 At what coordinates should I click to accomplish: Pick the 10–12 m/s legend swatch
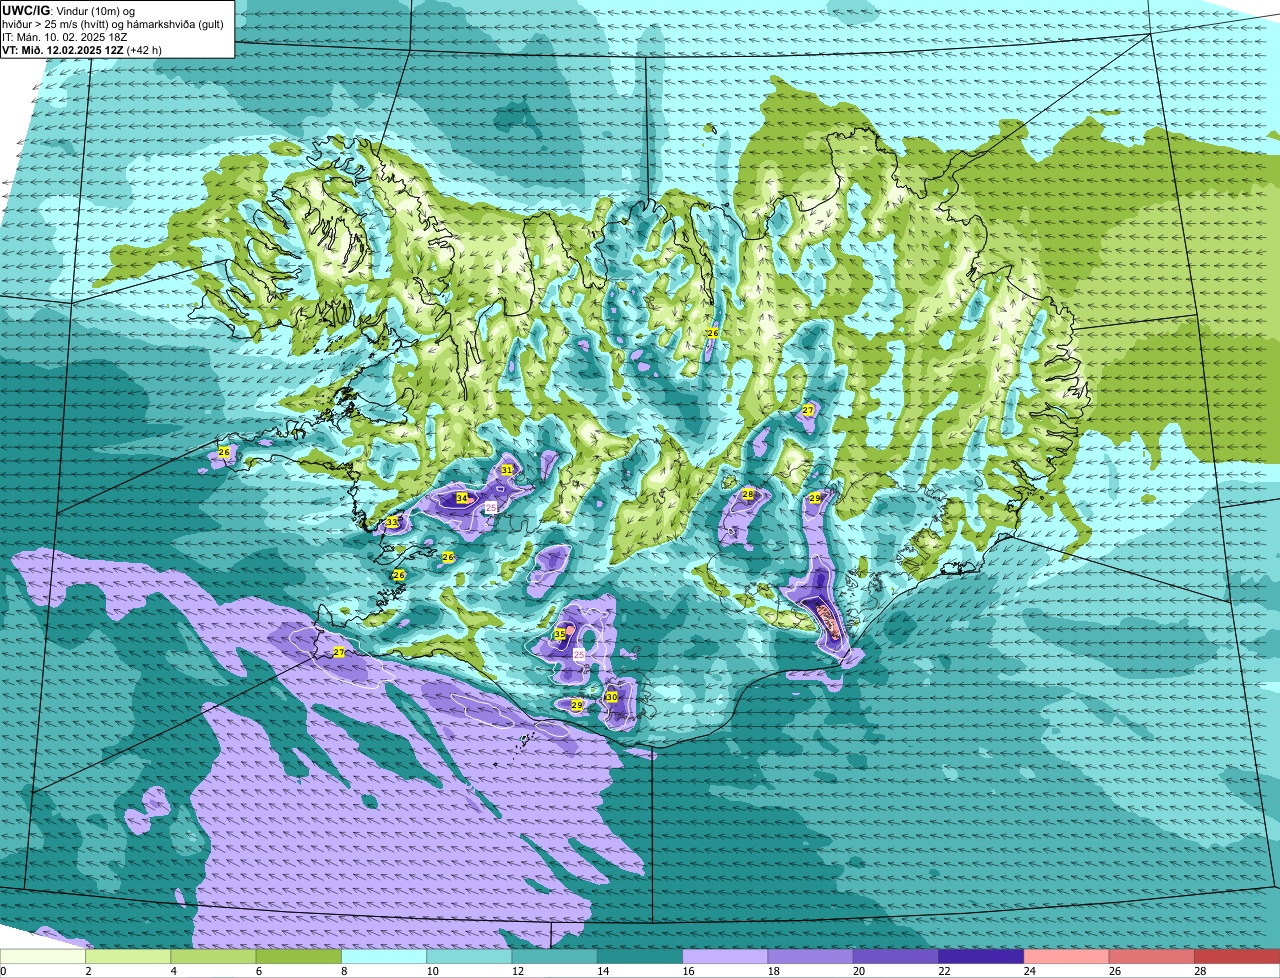[x=469, y=957]
